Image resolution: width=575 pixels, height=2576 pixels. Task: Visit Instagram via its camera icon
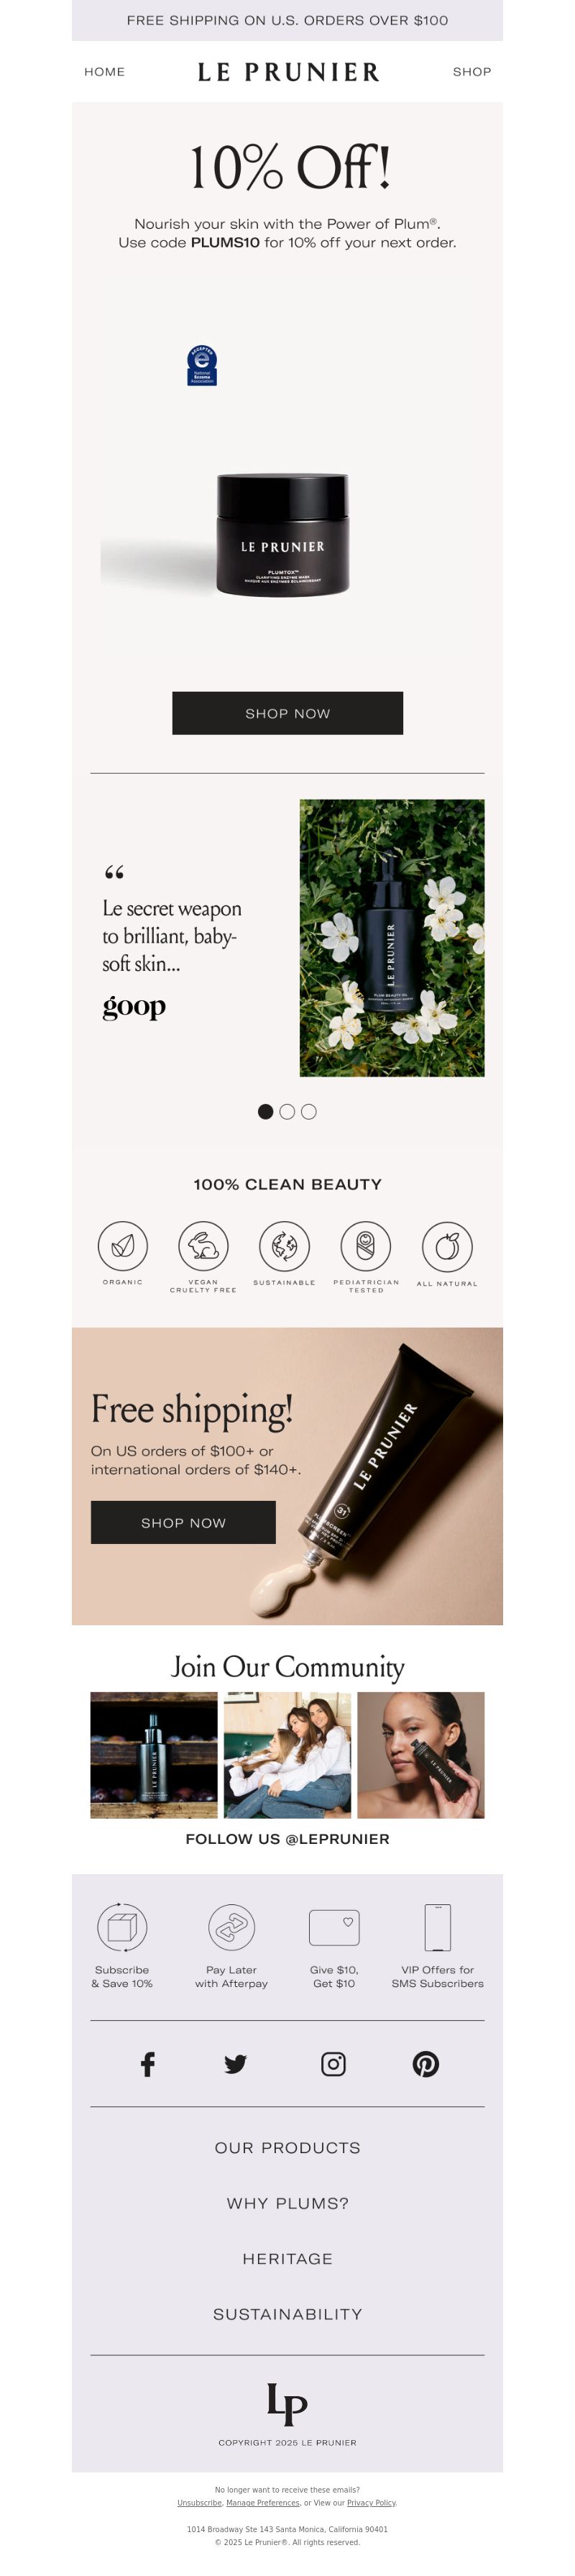tap(333, 2063)
